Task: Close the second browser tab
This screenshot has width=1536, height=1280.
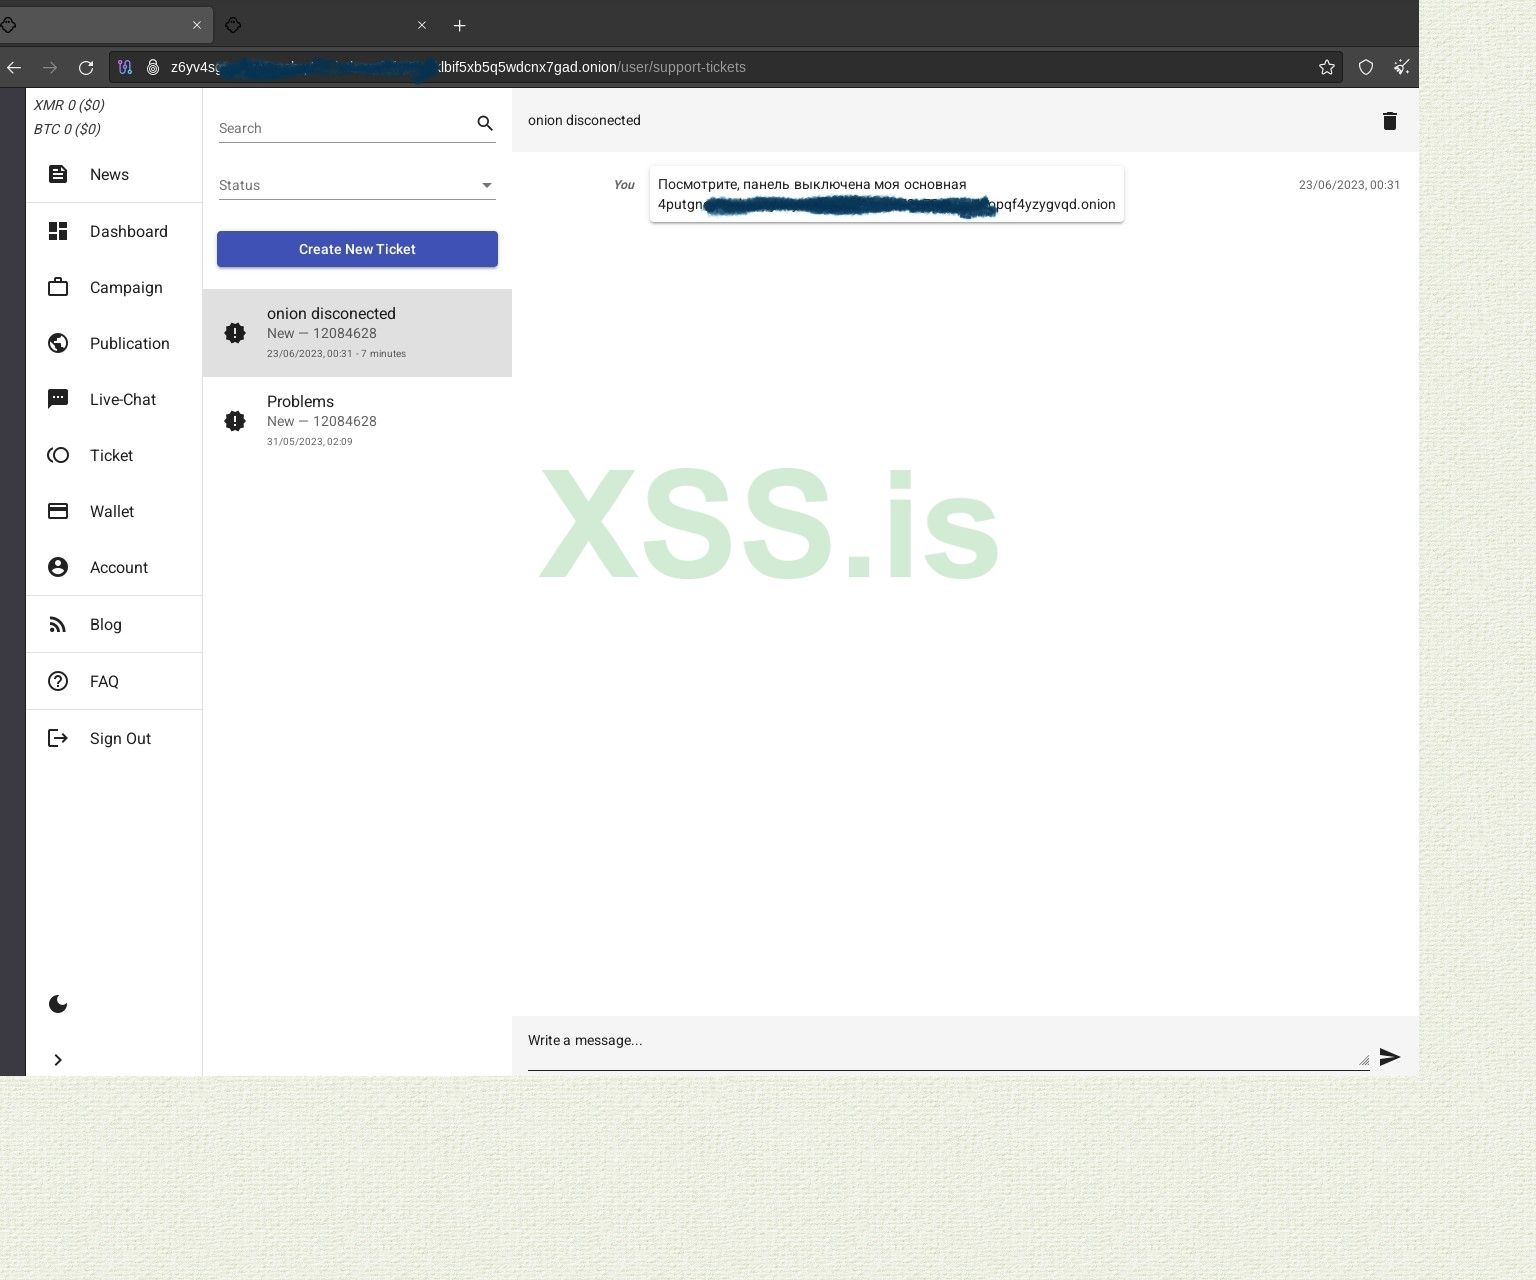Action: pyautogui.click(x=422, y=25)
